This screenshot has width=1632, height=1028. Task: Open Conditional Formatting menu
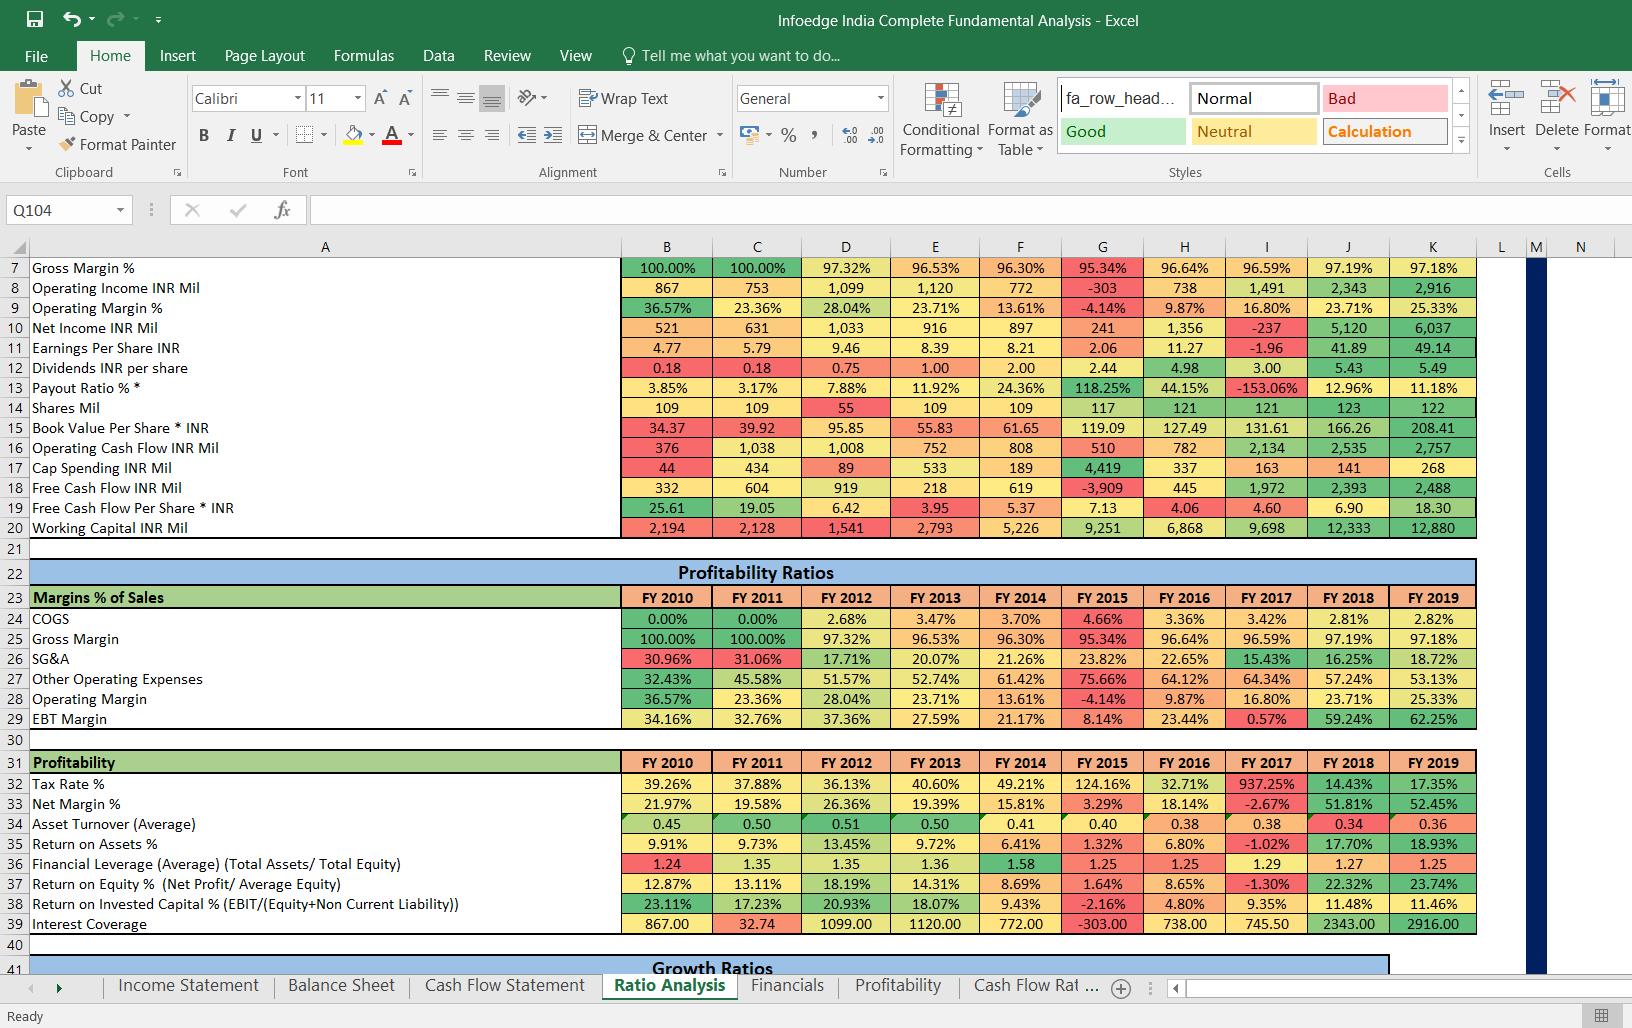click(x=941, y=119)
